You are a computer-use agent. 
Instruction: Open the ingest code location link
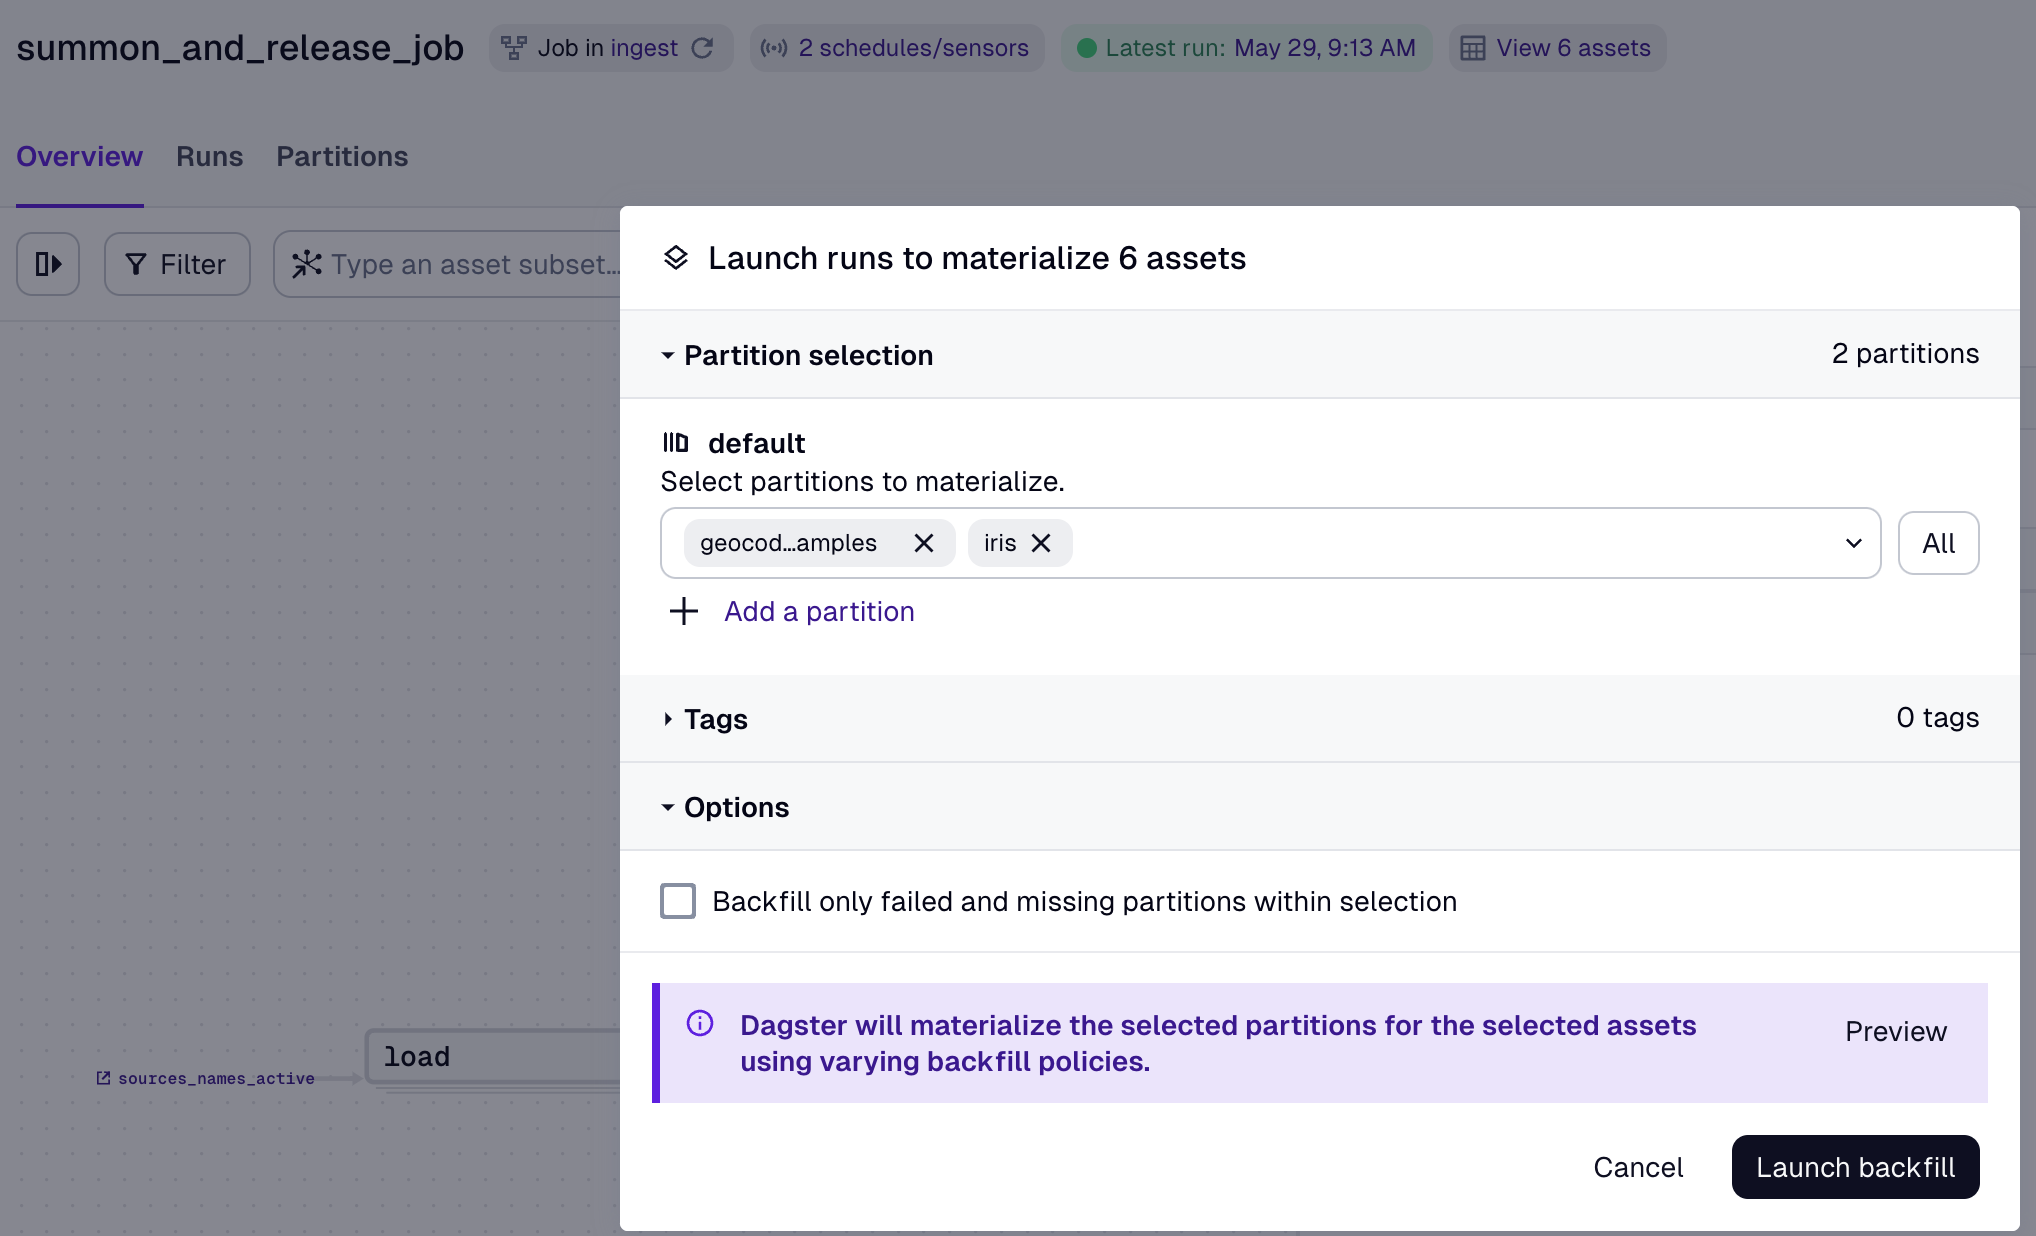pos(644,48)
